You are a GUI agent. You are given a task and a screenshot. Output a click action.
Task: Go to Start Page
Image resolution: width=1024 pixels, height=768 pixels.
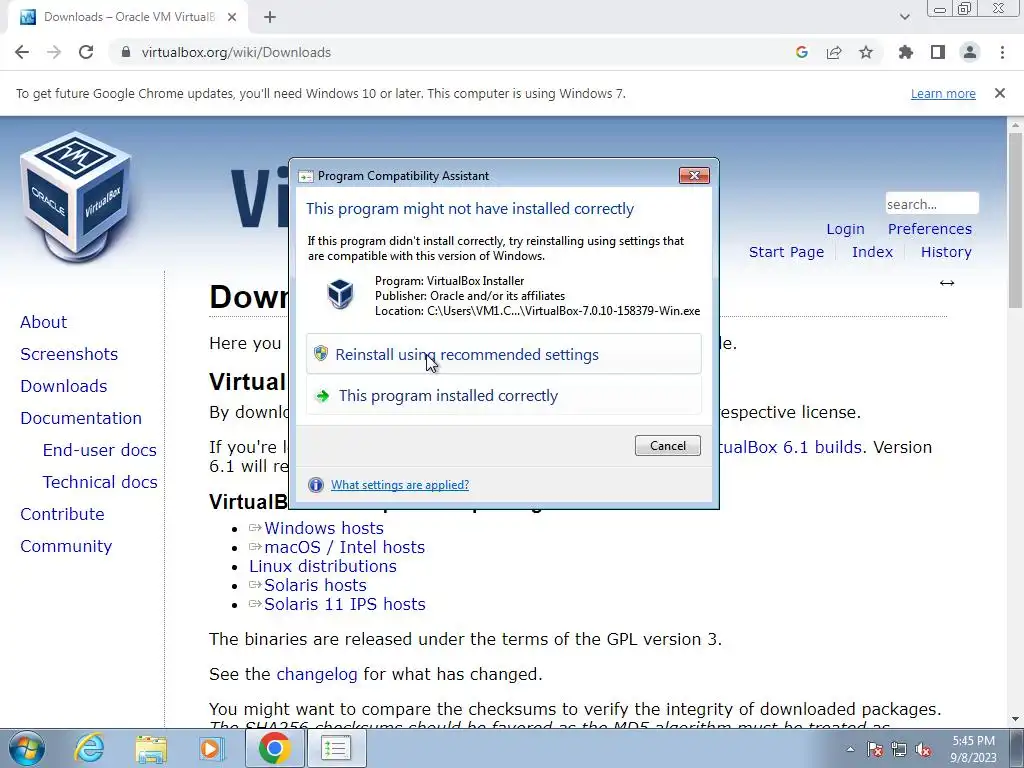coord(786,252)
